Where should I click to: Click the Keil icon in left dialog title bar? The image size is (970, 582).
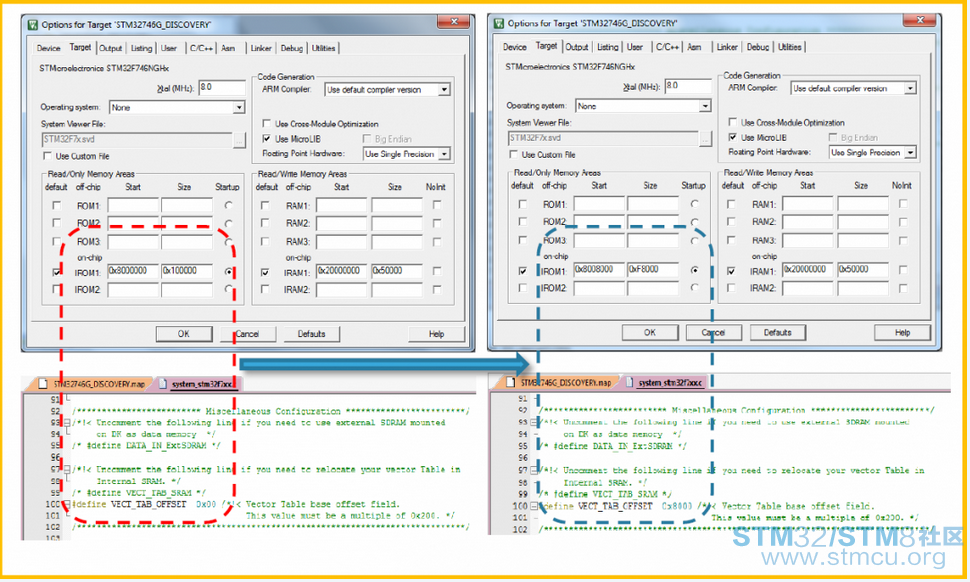pyautogui.click(x=32, y=25)
